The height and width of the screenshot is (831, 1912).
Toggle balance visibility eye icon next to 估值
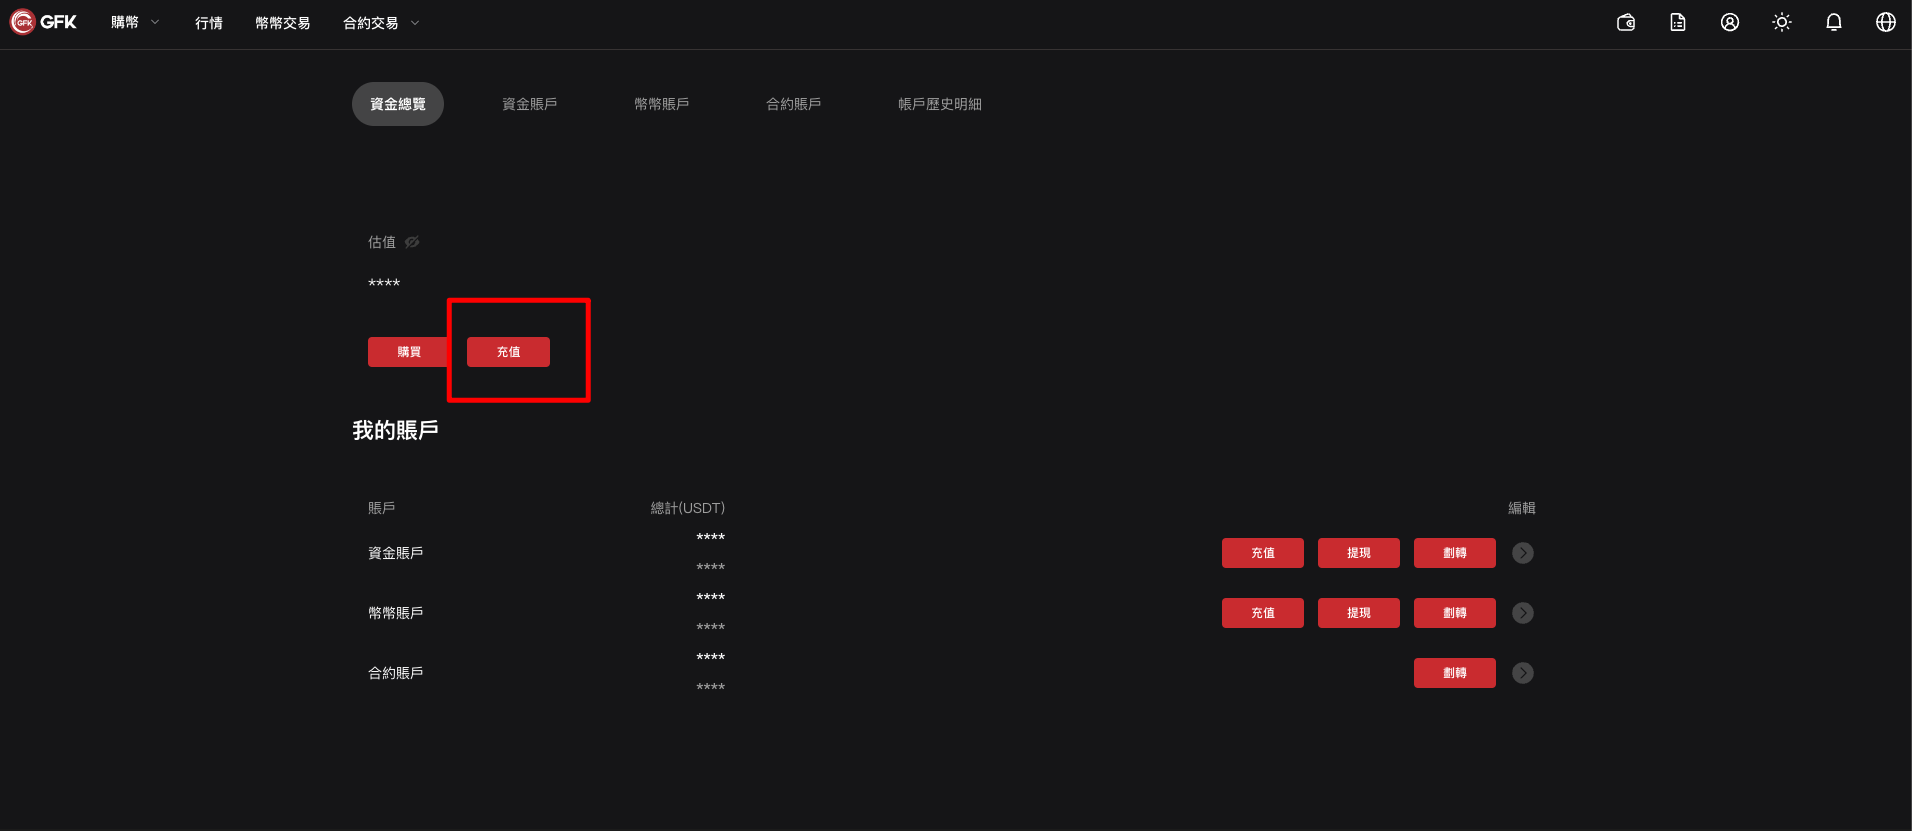tap(412, 242)
